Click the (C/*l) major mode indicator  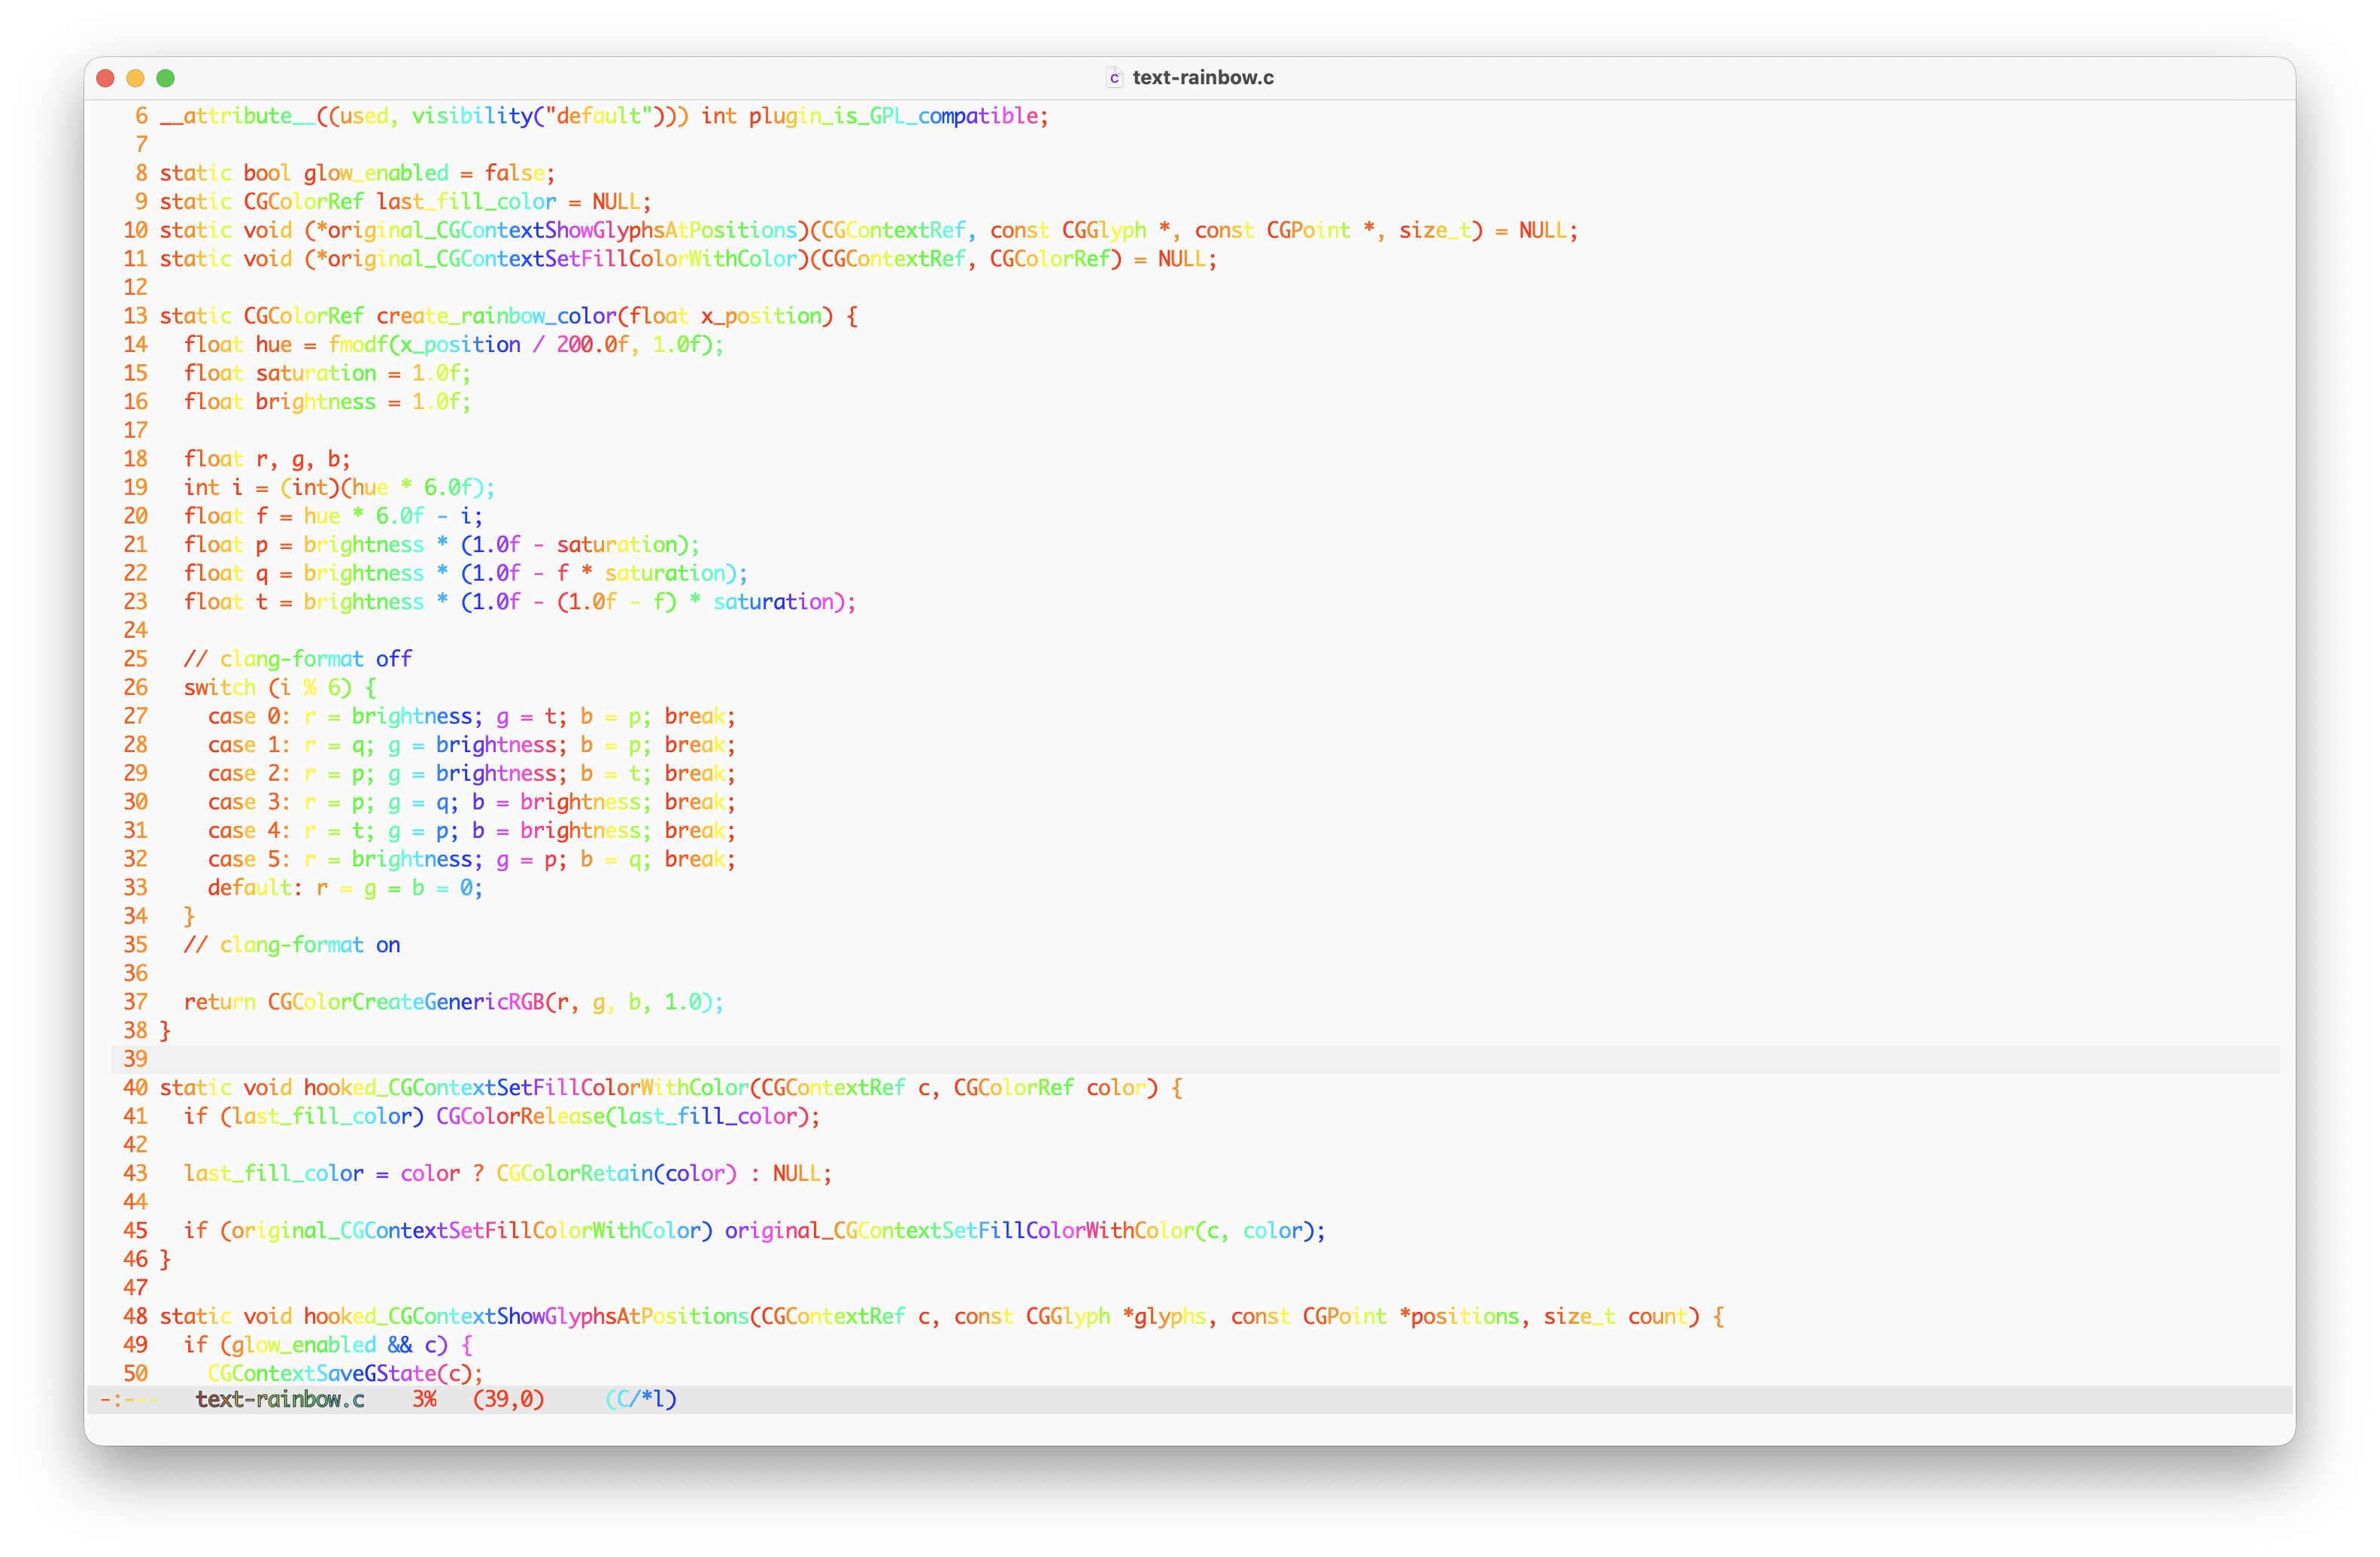point(641,1399)
